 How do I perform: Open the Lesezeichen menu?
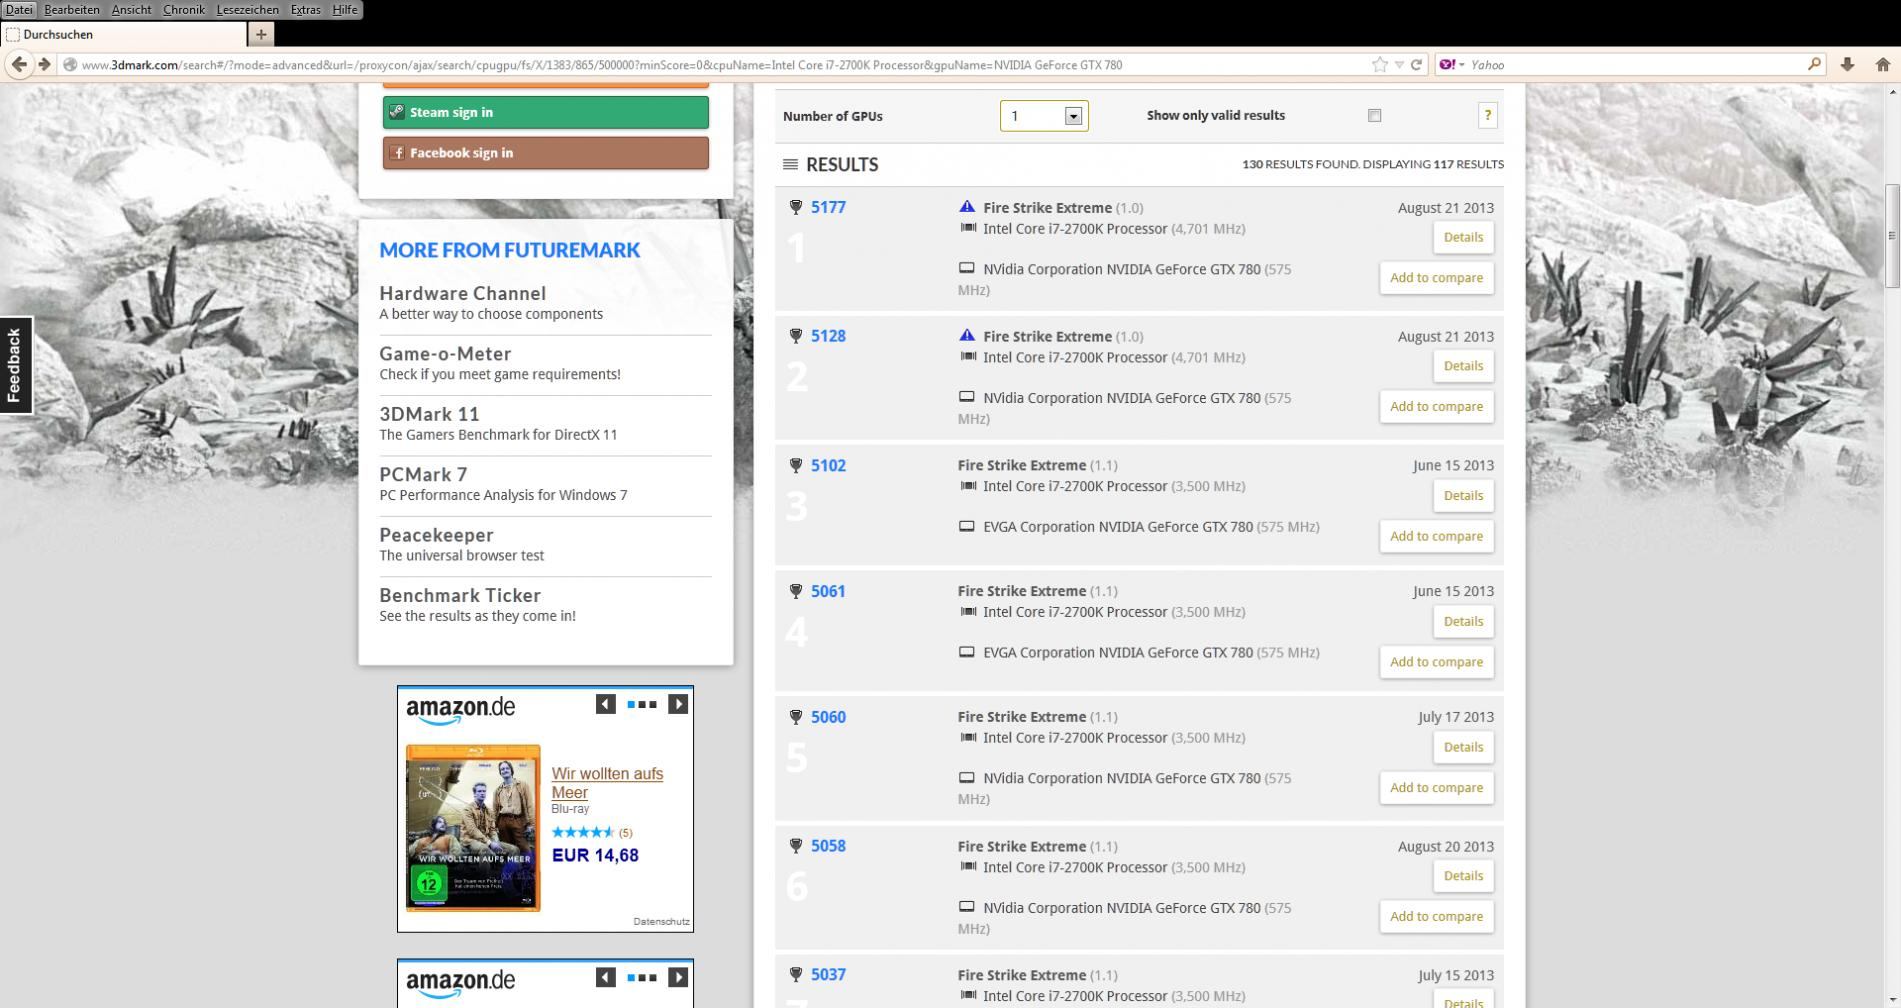[x=248, y=10]
